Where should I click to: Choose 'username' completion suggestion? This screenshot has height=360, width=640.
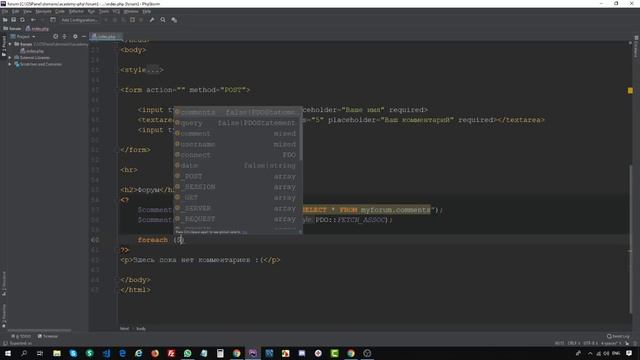236,144
